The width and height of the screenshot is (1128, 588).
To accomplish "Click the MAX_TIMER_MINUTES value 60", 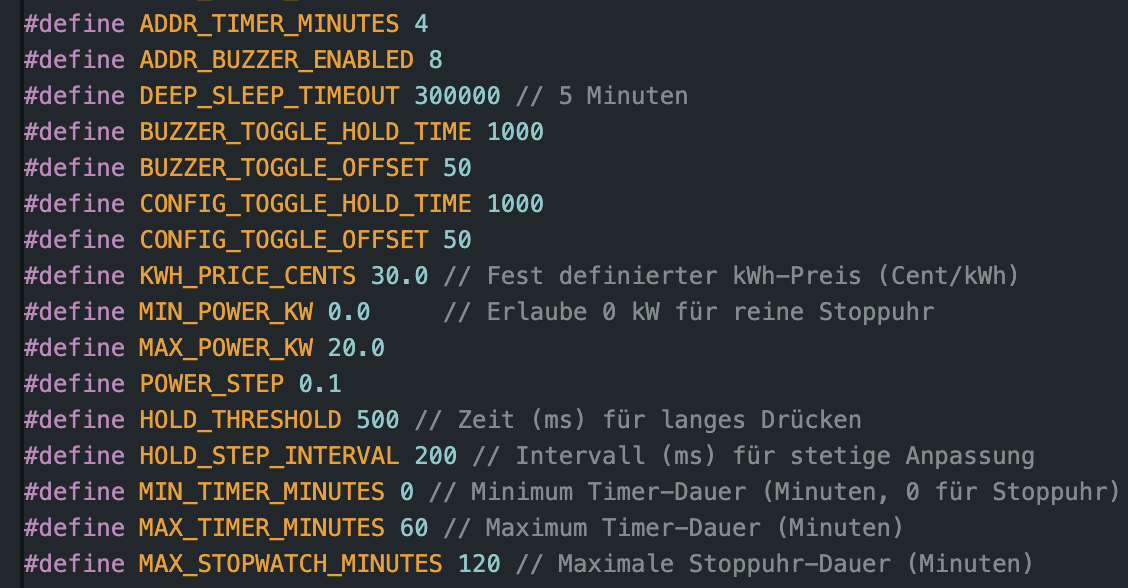I will tap(414, 528).
